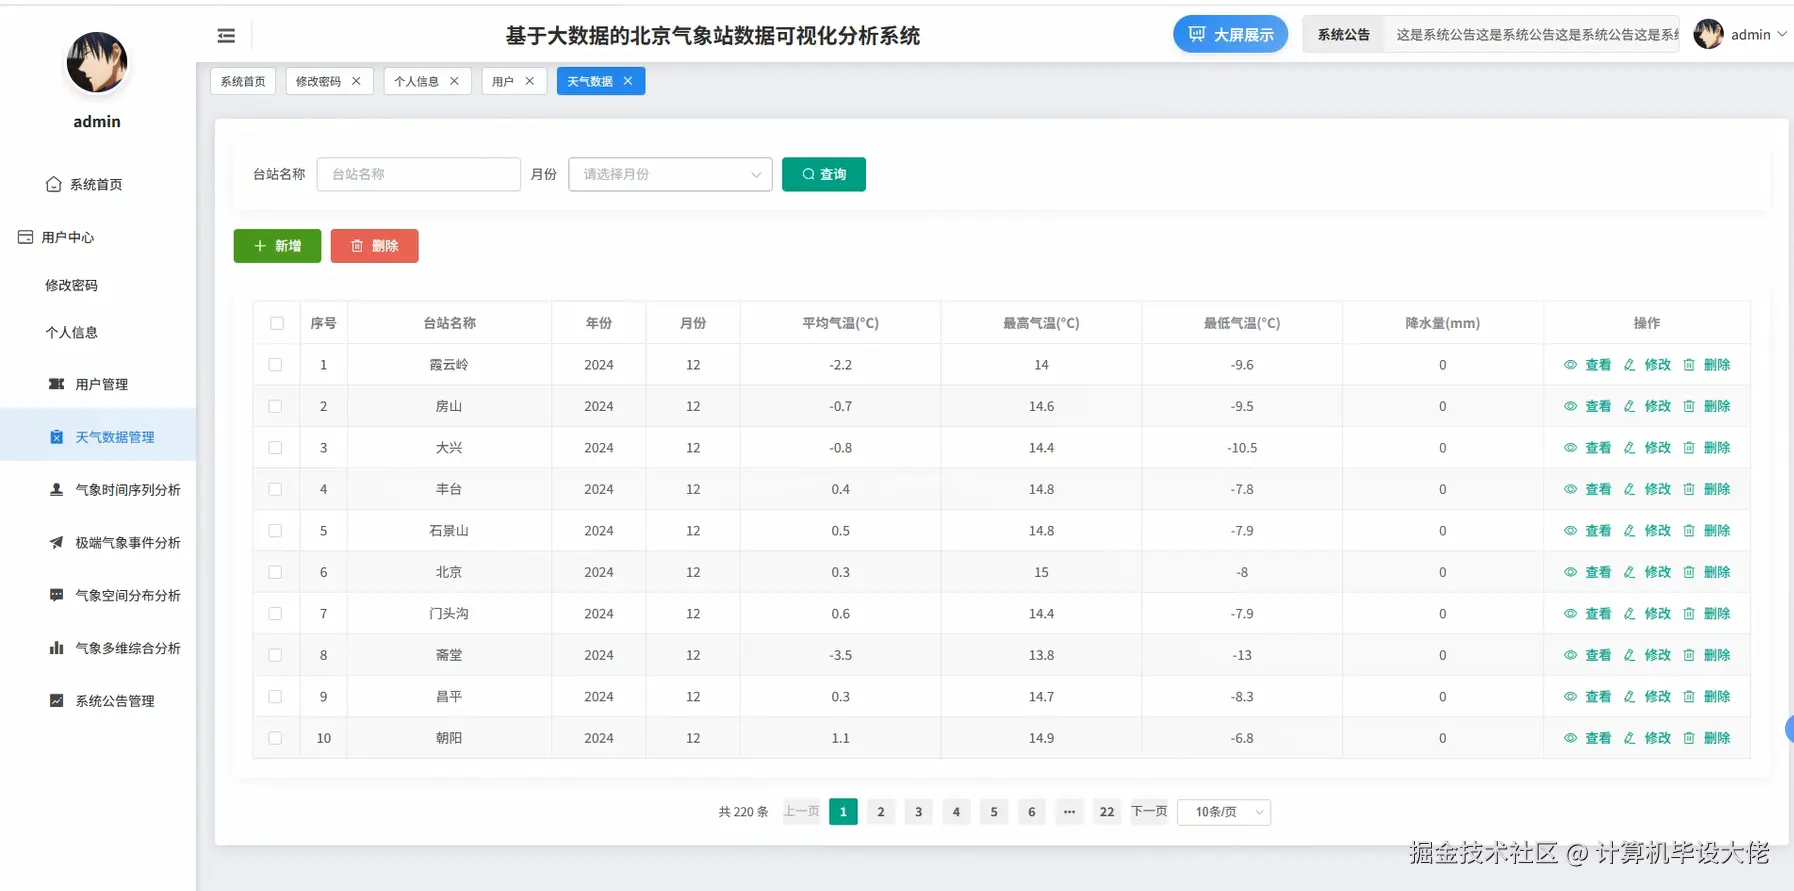Check the checkbox for row 北京

click(x=275, y=572)
